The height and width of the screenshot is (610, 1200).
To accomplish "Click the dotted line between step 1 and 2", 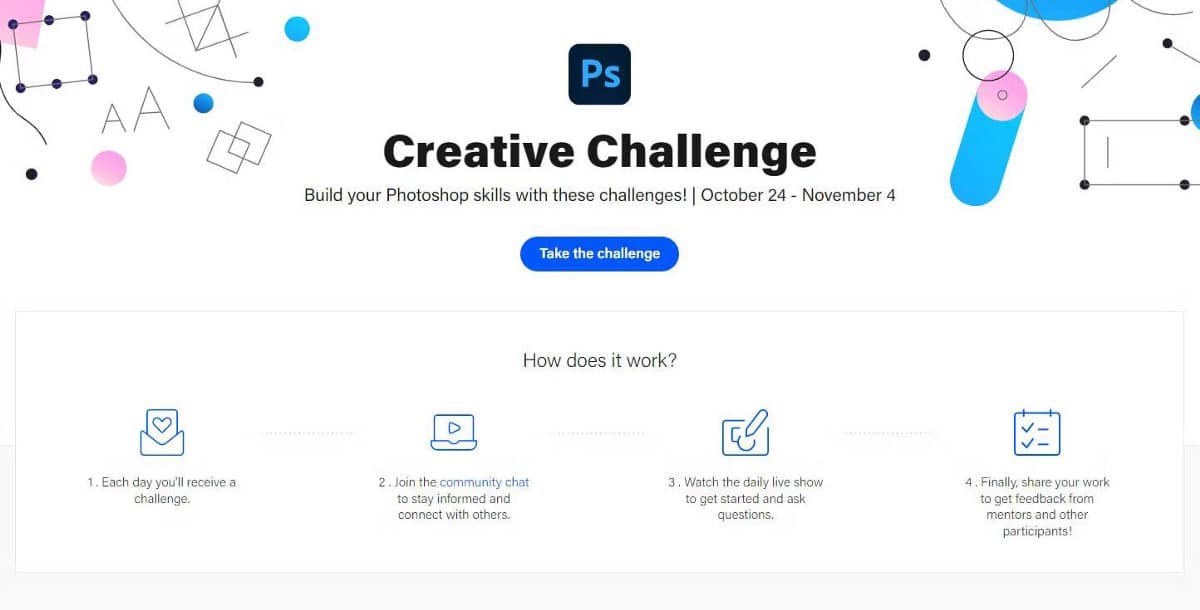I will point(307,432).
